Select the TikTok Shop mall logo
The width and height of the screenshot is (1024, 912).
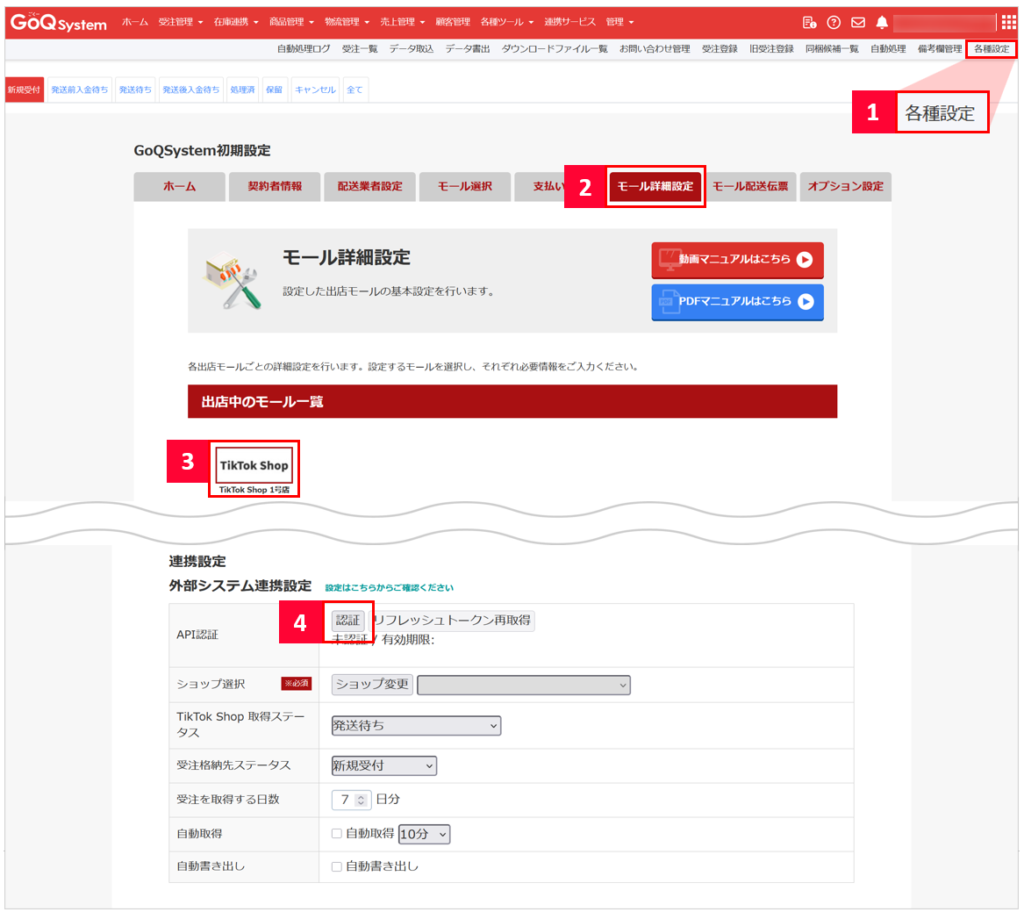tap(254, 466)
